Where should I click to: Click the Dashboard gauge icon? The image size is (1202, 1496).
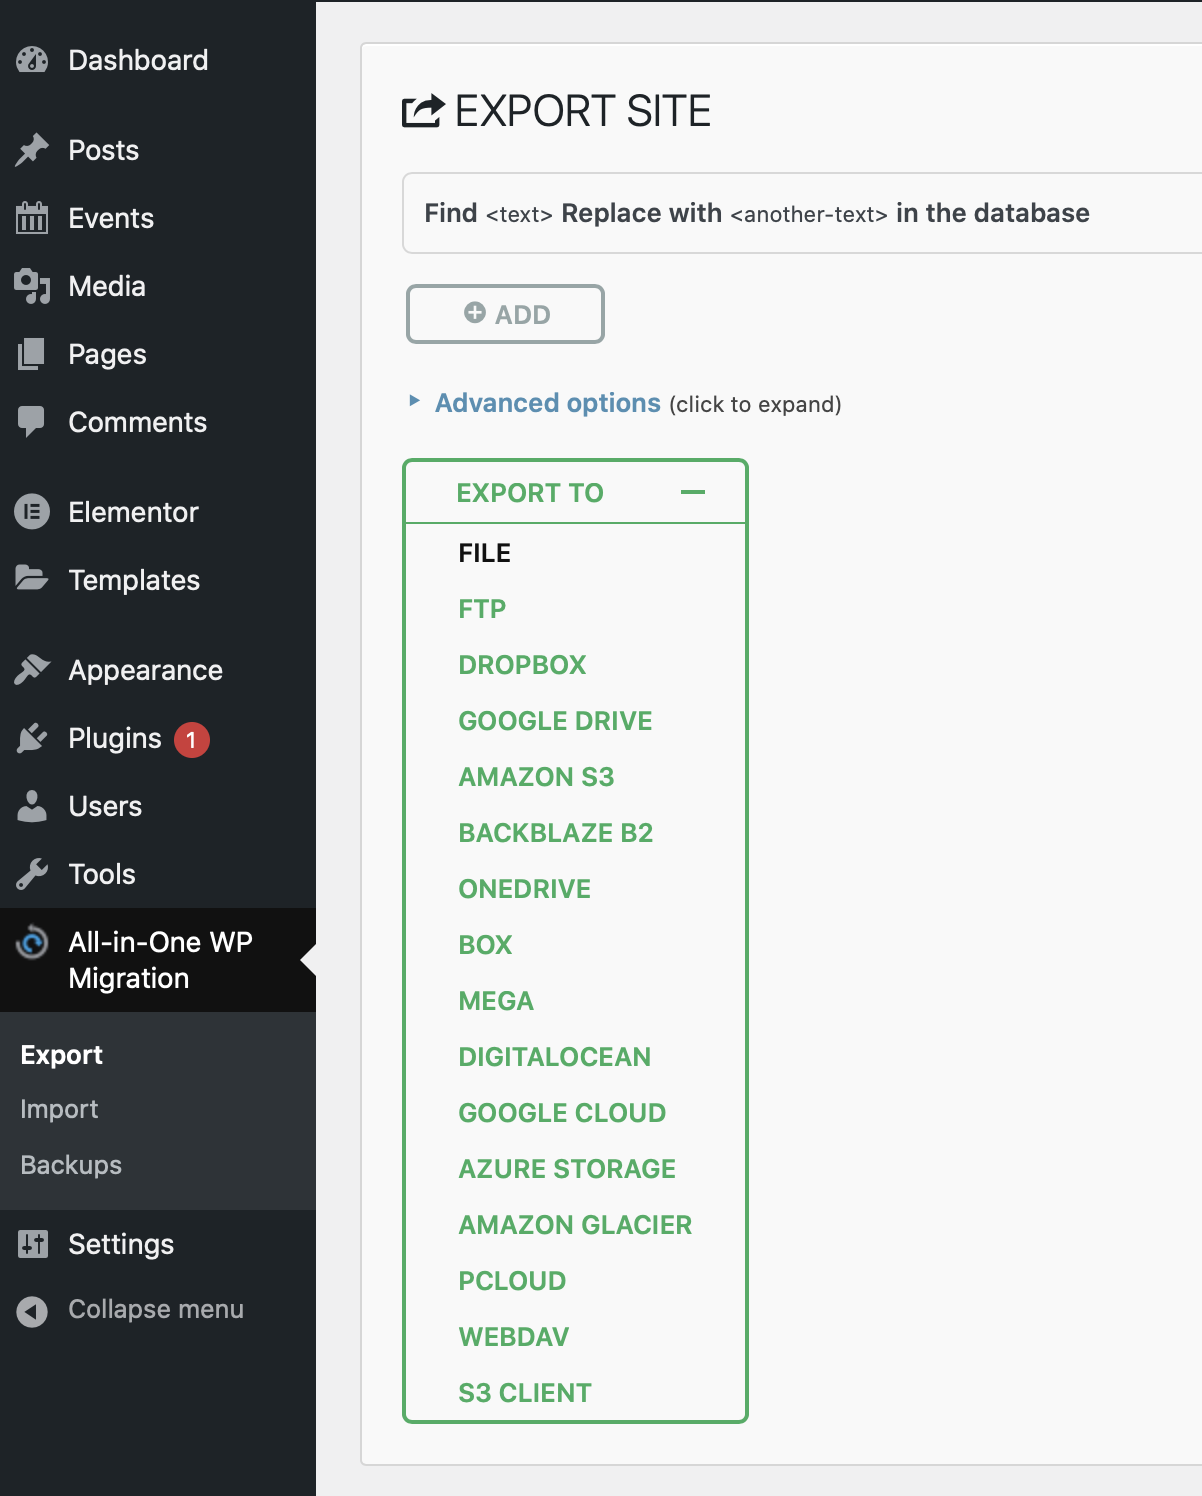point(32,60)
